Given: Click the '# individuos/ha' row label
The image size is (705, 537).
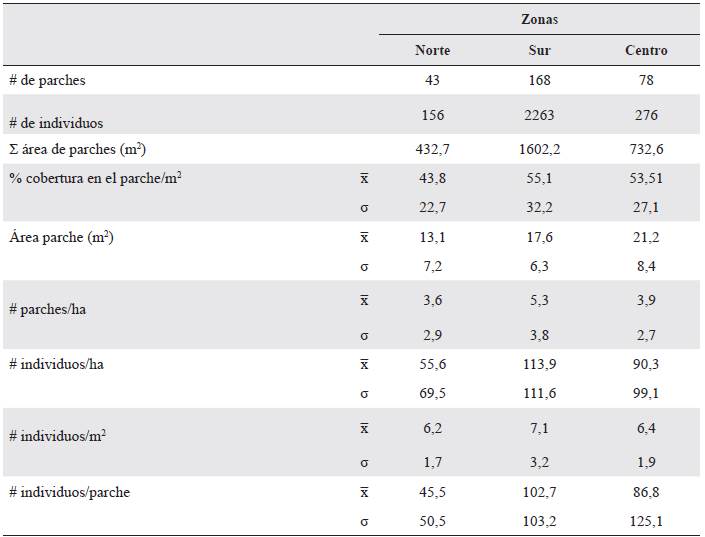Looking at the screenshot, I should 57,364.
